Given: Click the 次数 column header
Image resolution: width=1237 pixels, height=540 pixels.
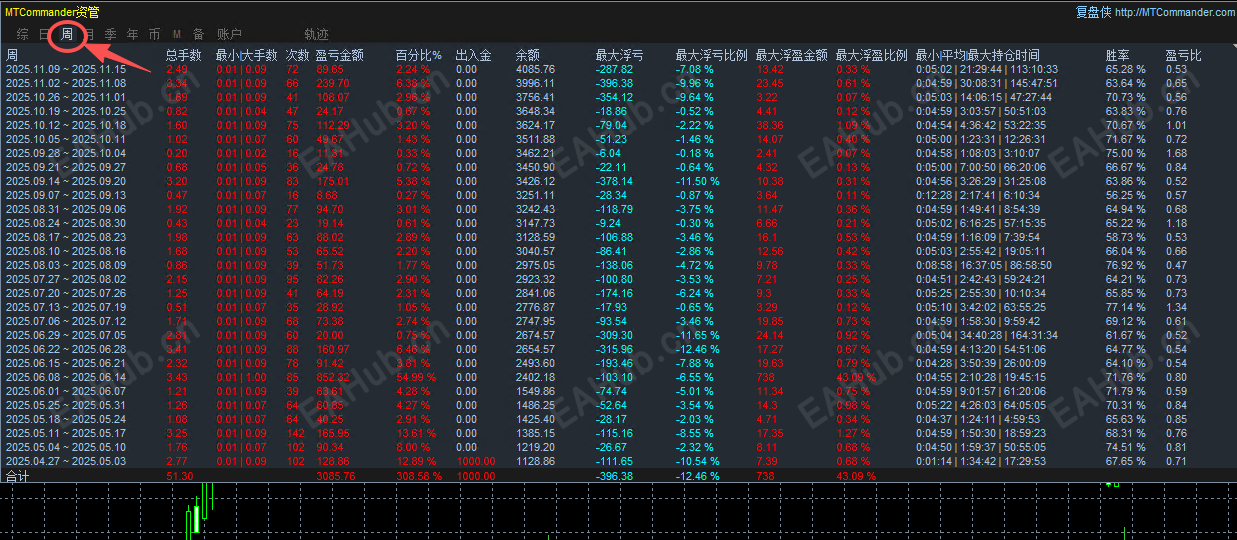Looking at the screenshot, I should click(297, 55).
